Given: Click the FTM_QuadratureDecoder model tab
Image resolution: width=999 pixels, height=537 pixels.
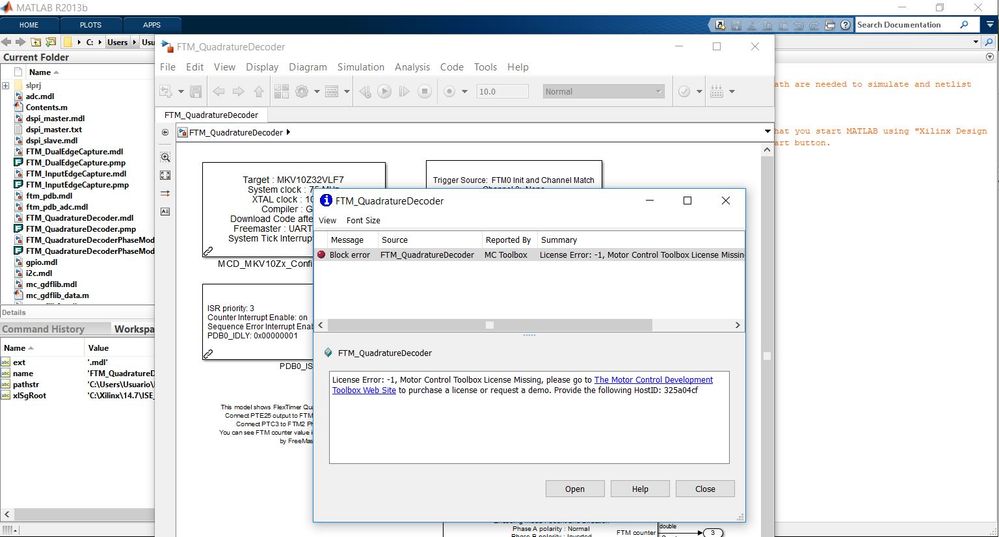Looking at the screenshot, I should [x=212, y=115].
